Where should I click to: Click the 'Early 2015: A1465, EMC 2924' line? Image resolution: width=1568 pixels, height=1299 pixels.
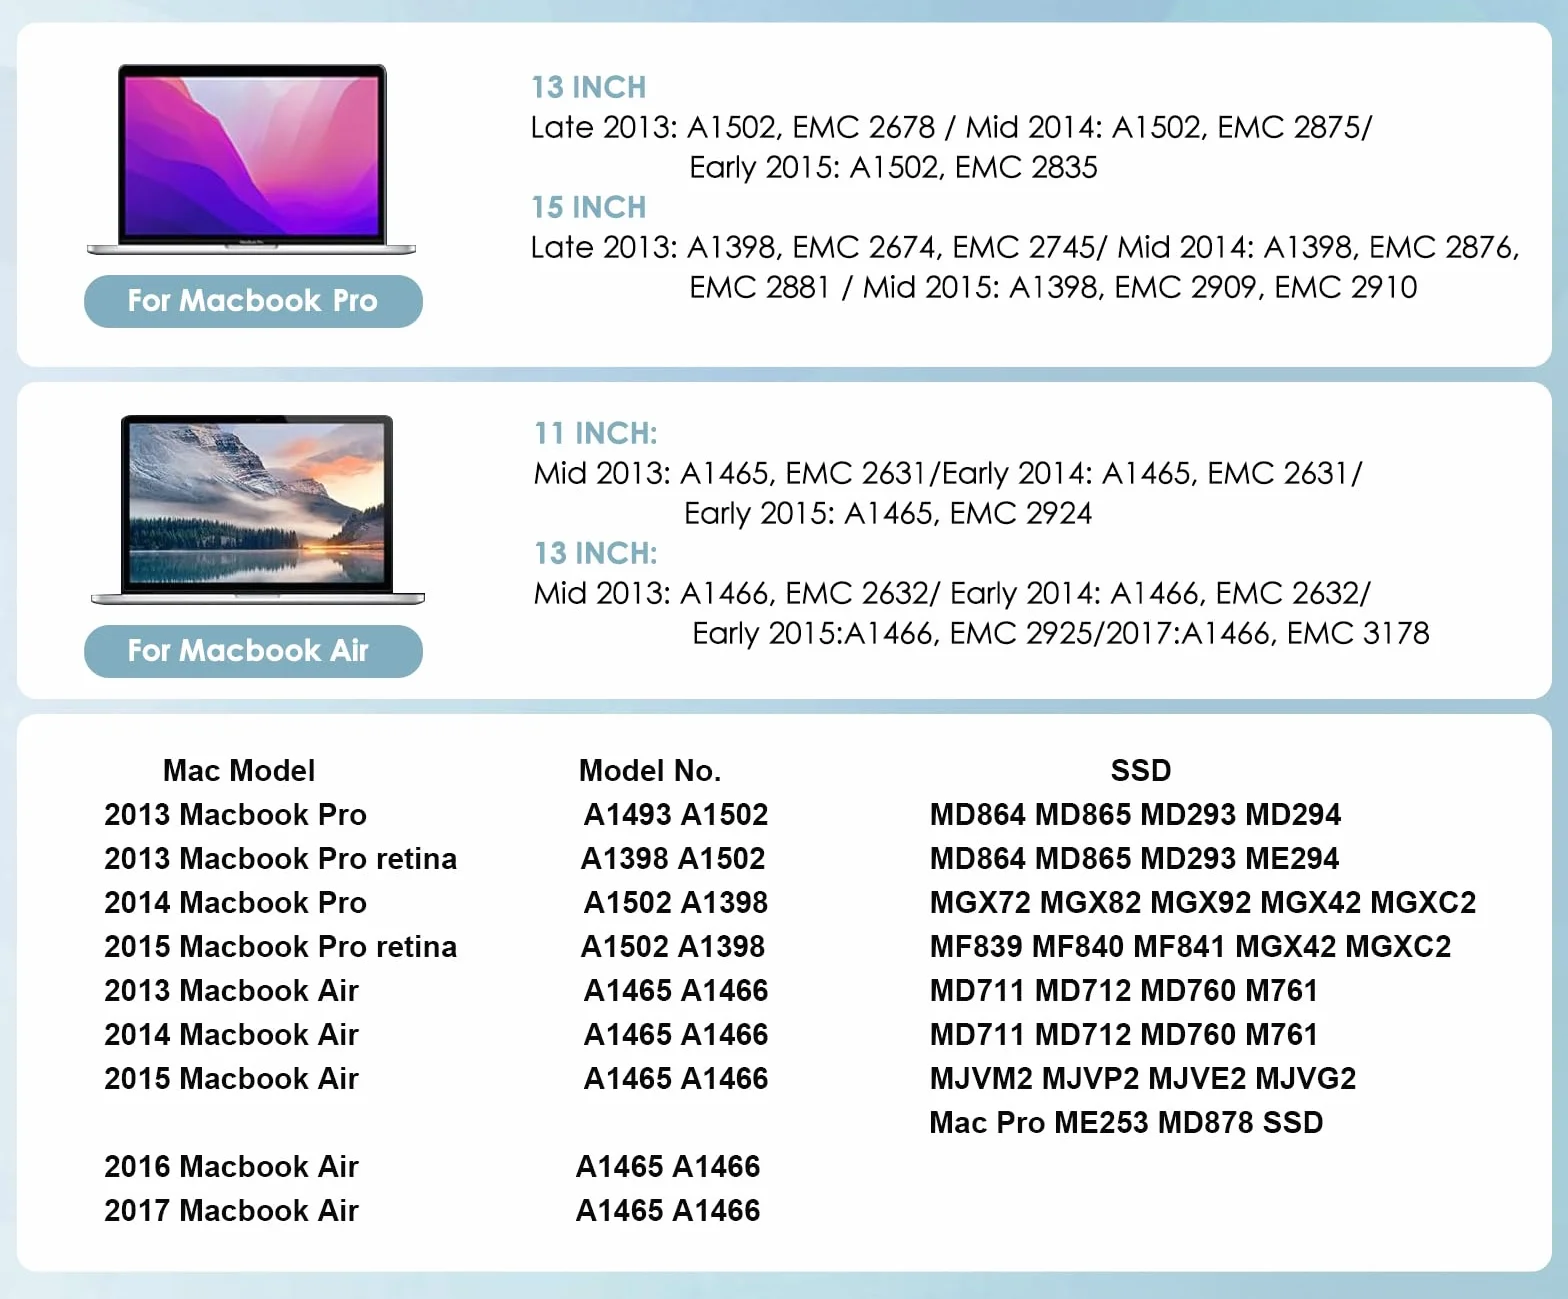coord(888,513)
